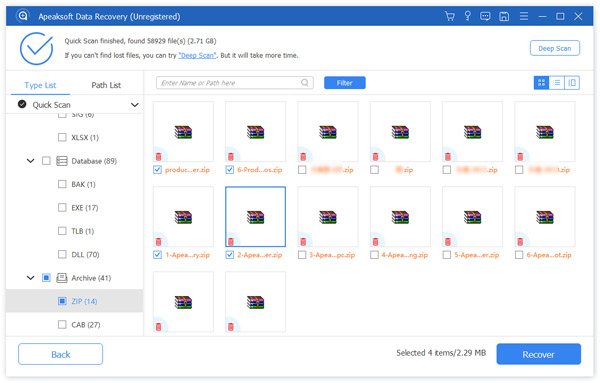Check the 3-Apea...pc.zip checkbox

coord(302,254)
